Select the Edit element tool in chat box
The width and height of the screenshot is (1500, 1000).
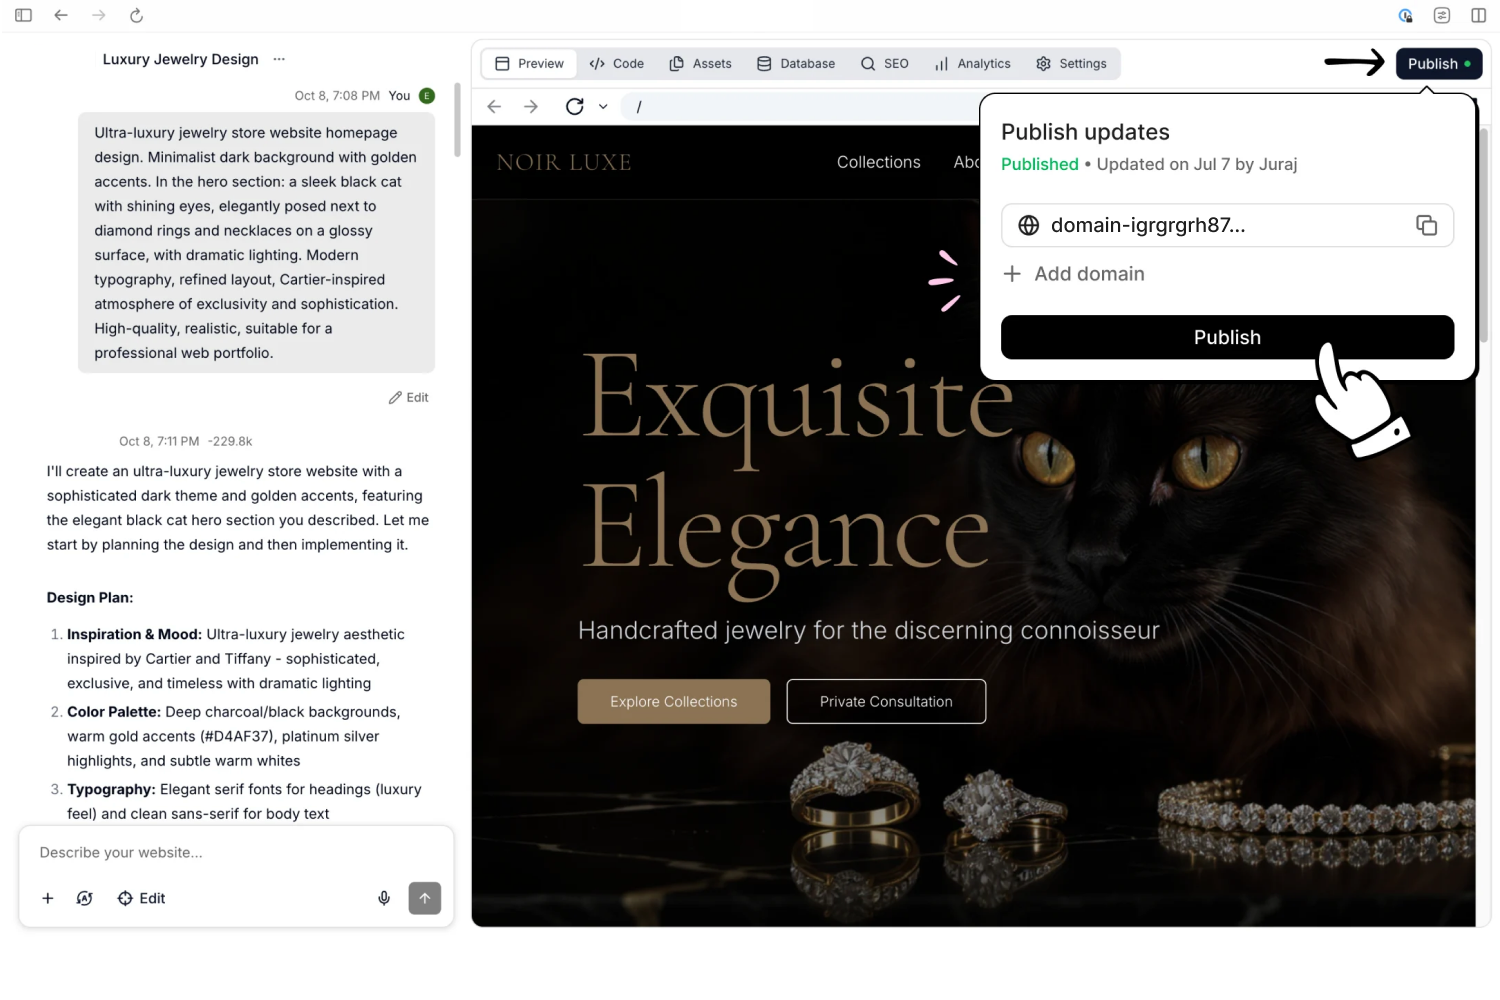coord(141,898)
